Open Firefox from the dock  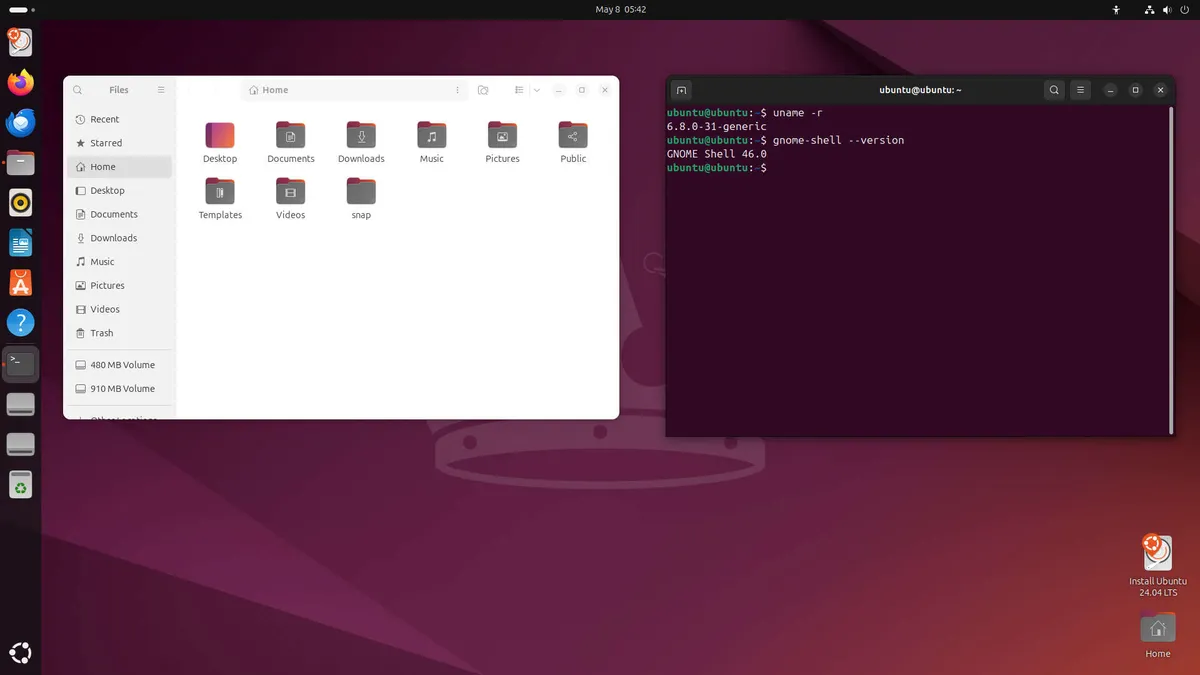click(20, 82)
